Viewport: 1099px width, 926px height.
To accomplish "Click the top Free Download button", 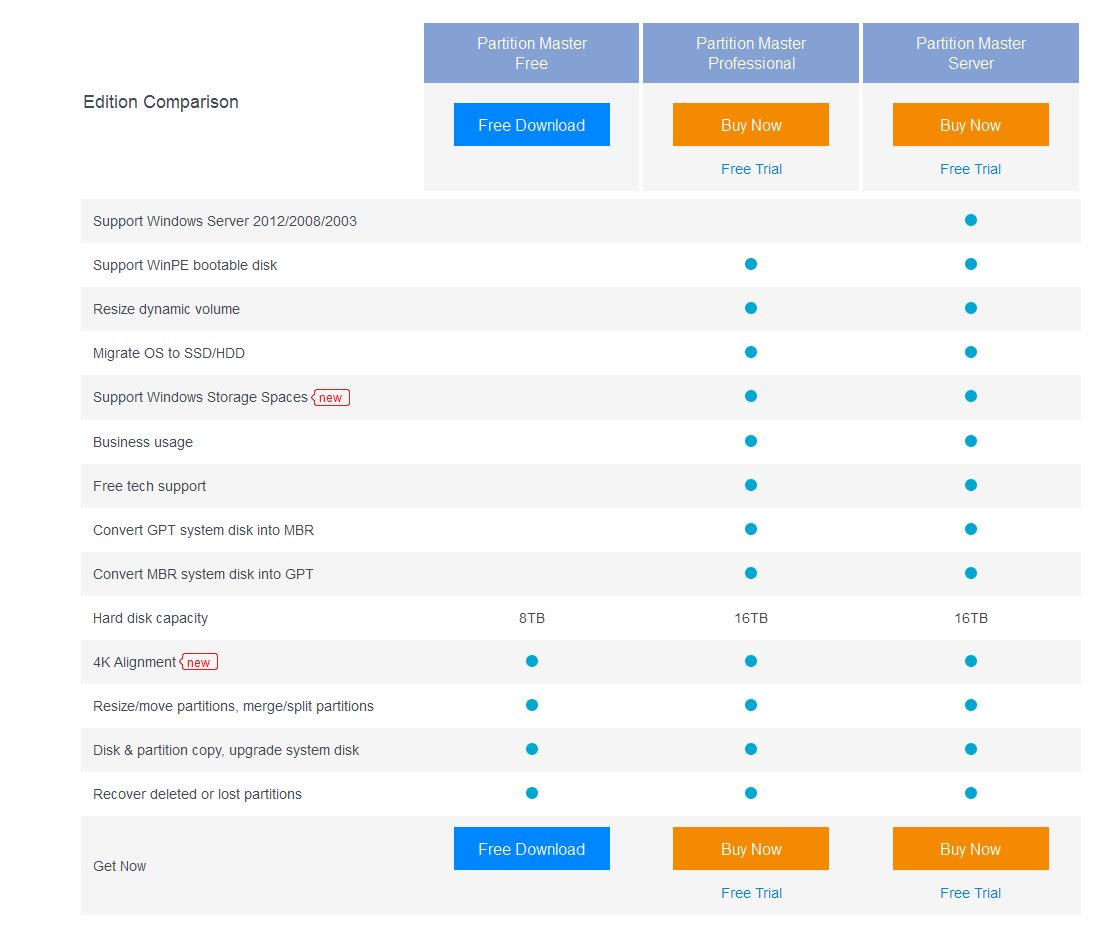I will 531,125.
